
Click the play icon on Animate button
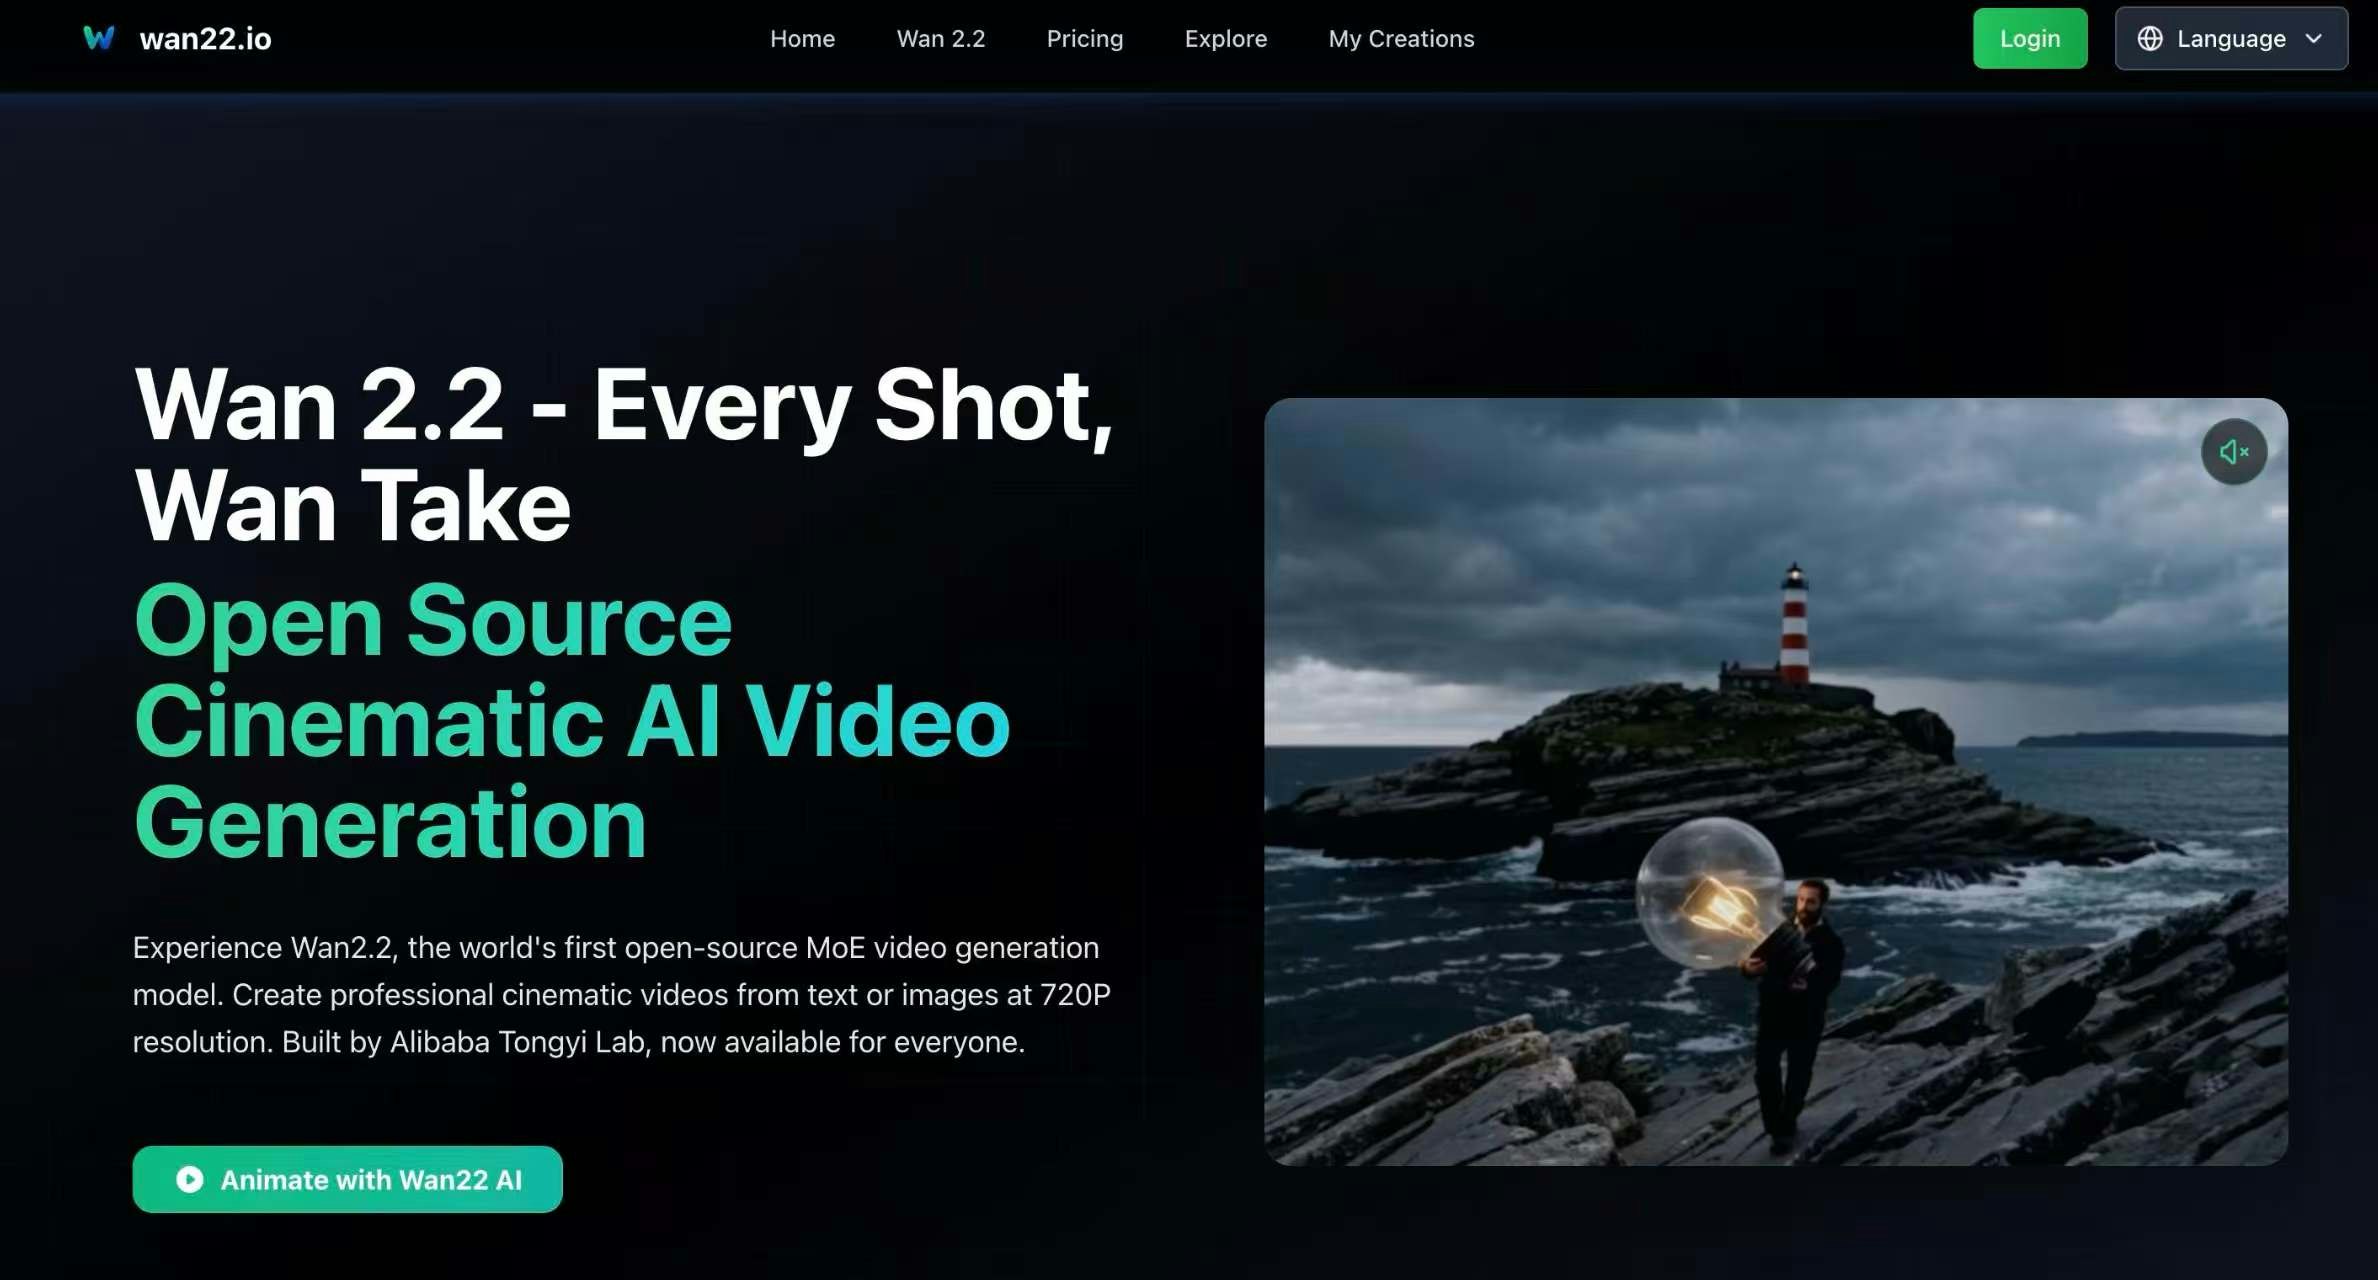188,1180
